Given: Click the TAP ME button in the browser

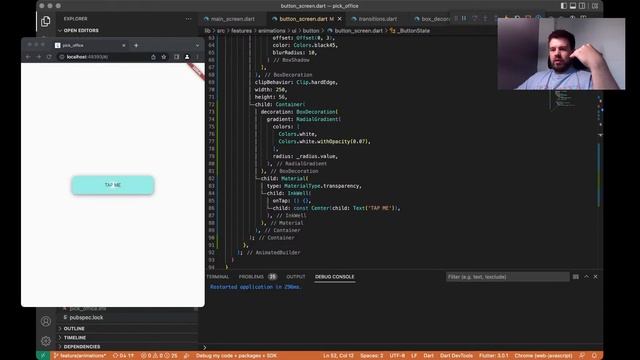Looking at the screenshot, I should (113, 185).
